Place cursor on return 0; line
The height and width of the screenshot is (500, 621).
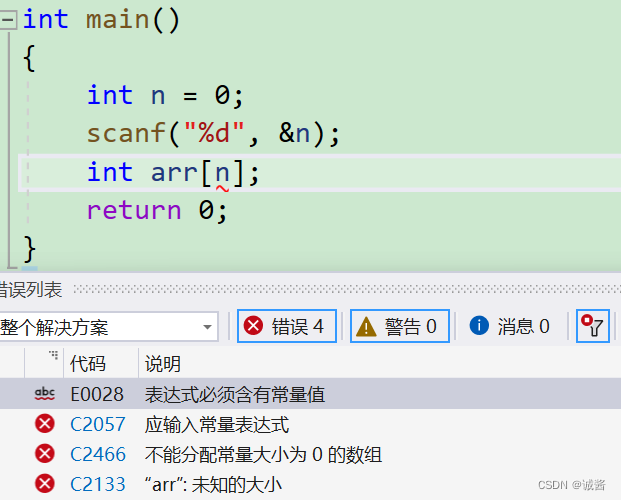pos(157,210)
